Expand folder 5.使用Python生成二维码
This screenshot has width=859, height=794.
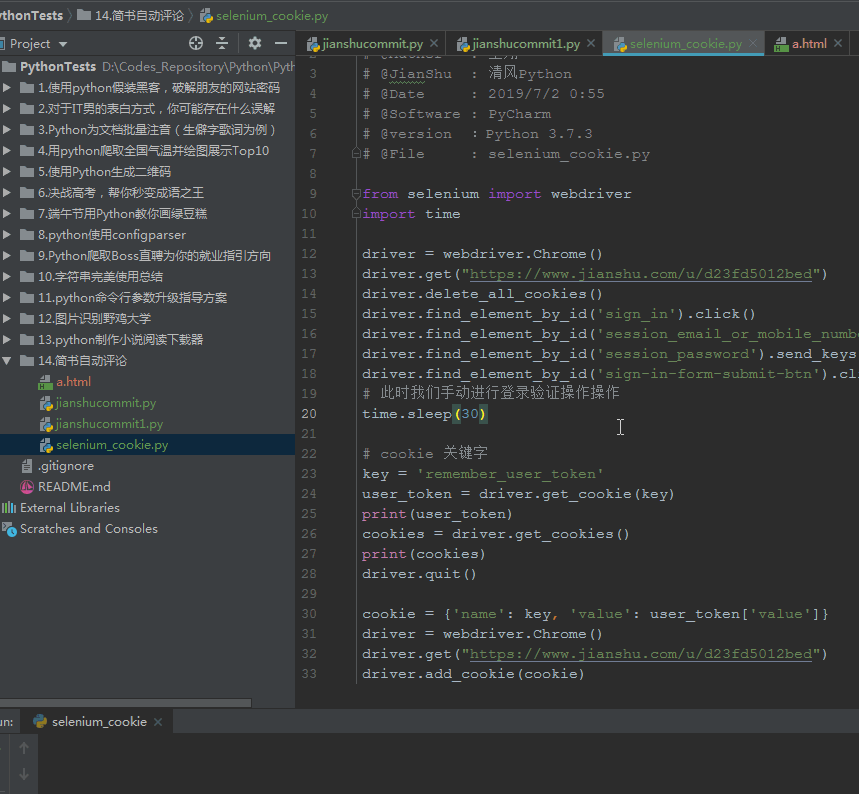pos(7,172)
